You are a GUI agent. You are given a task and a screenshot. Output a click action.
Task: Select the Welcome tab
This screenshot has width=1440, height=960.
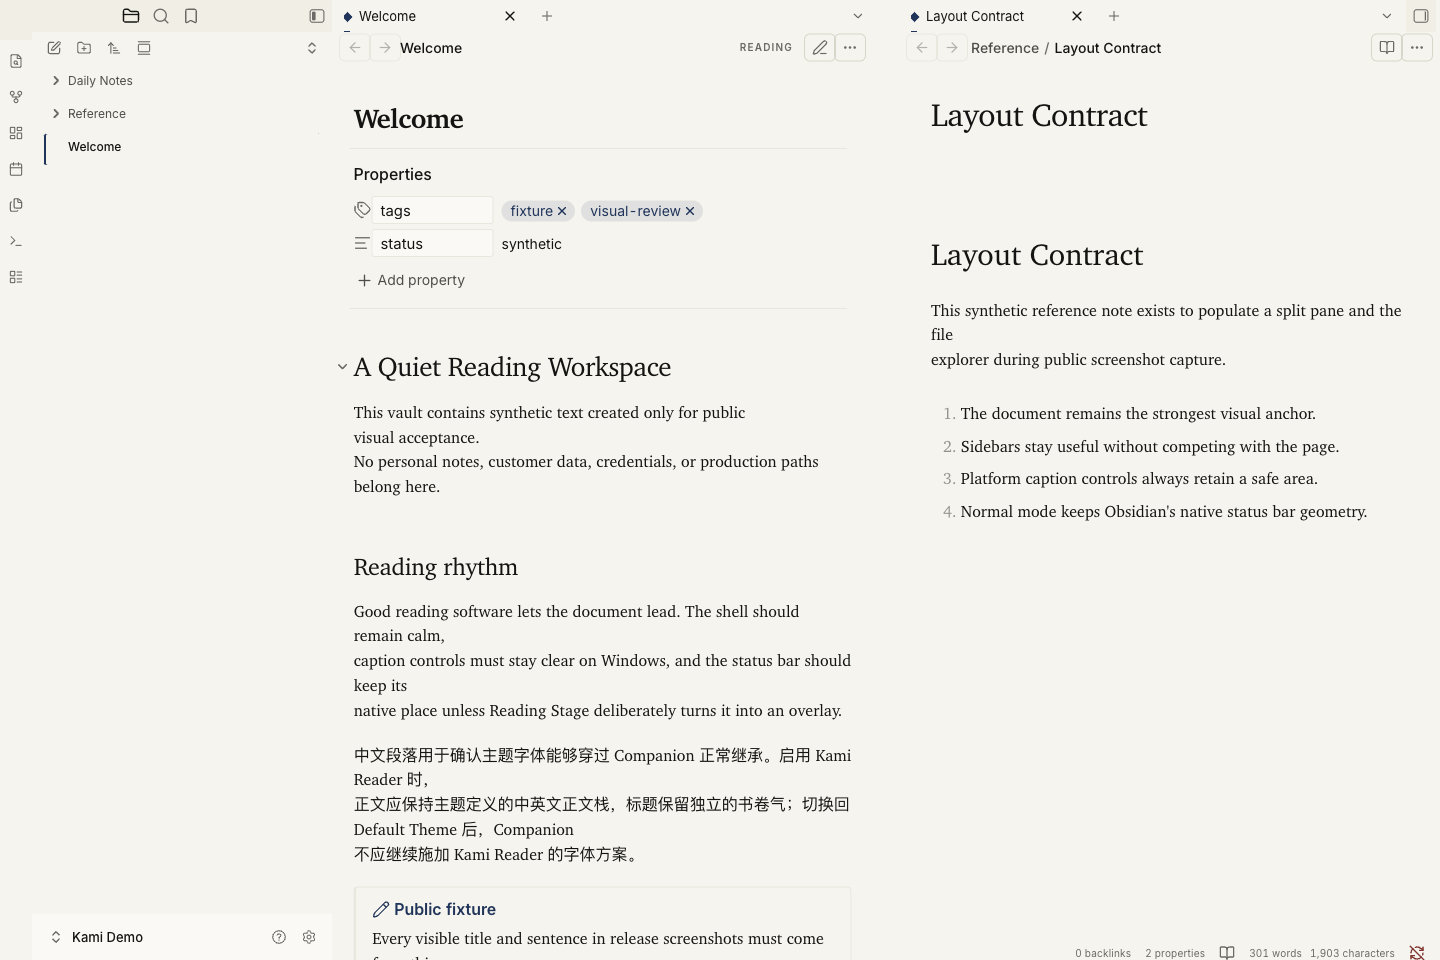pyautogui.click(x=430, y=16)
